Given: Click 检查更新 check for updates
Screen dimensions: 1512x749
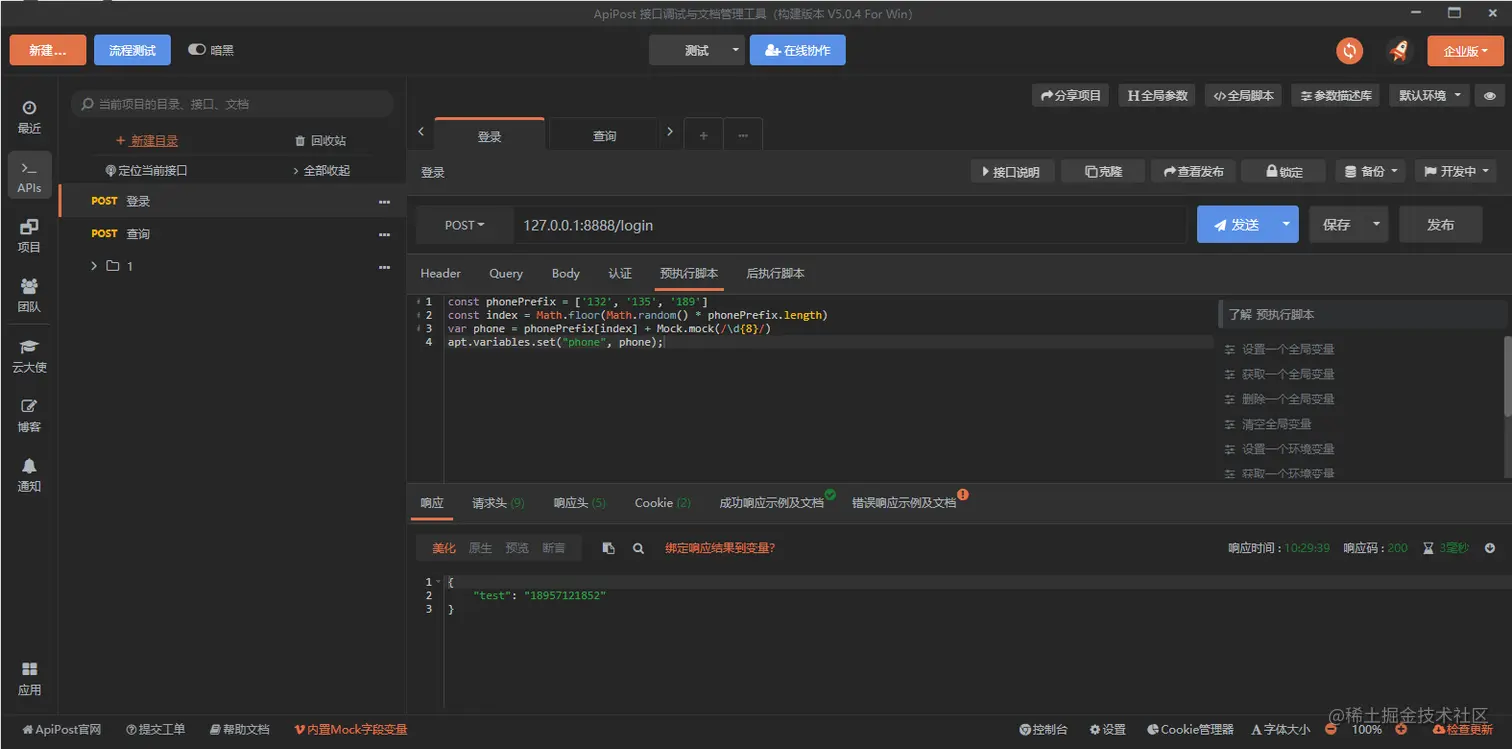Looking at the screenshot, I should click(x=1462, y=730).
